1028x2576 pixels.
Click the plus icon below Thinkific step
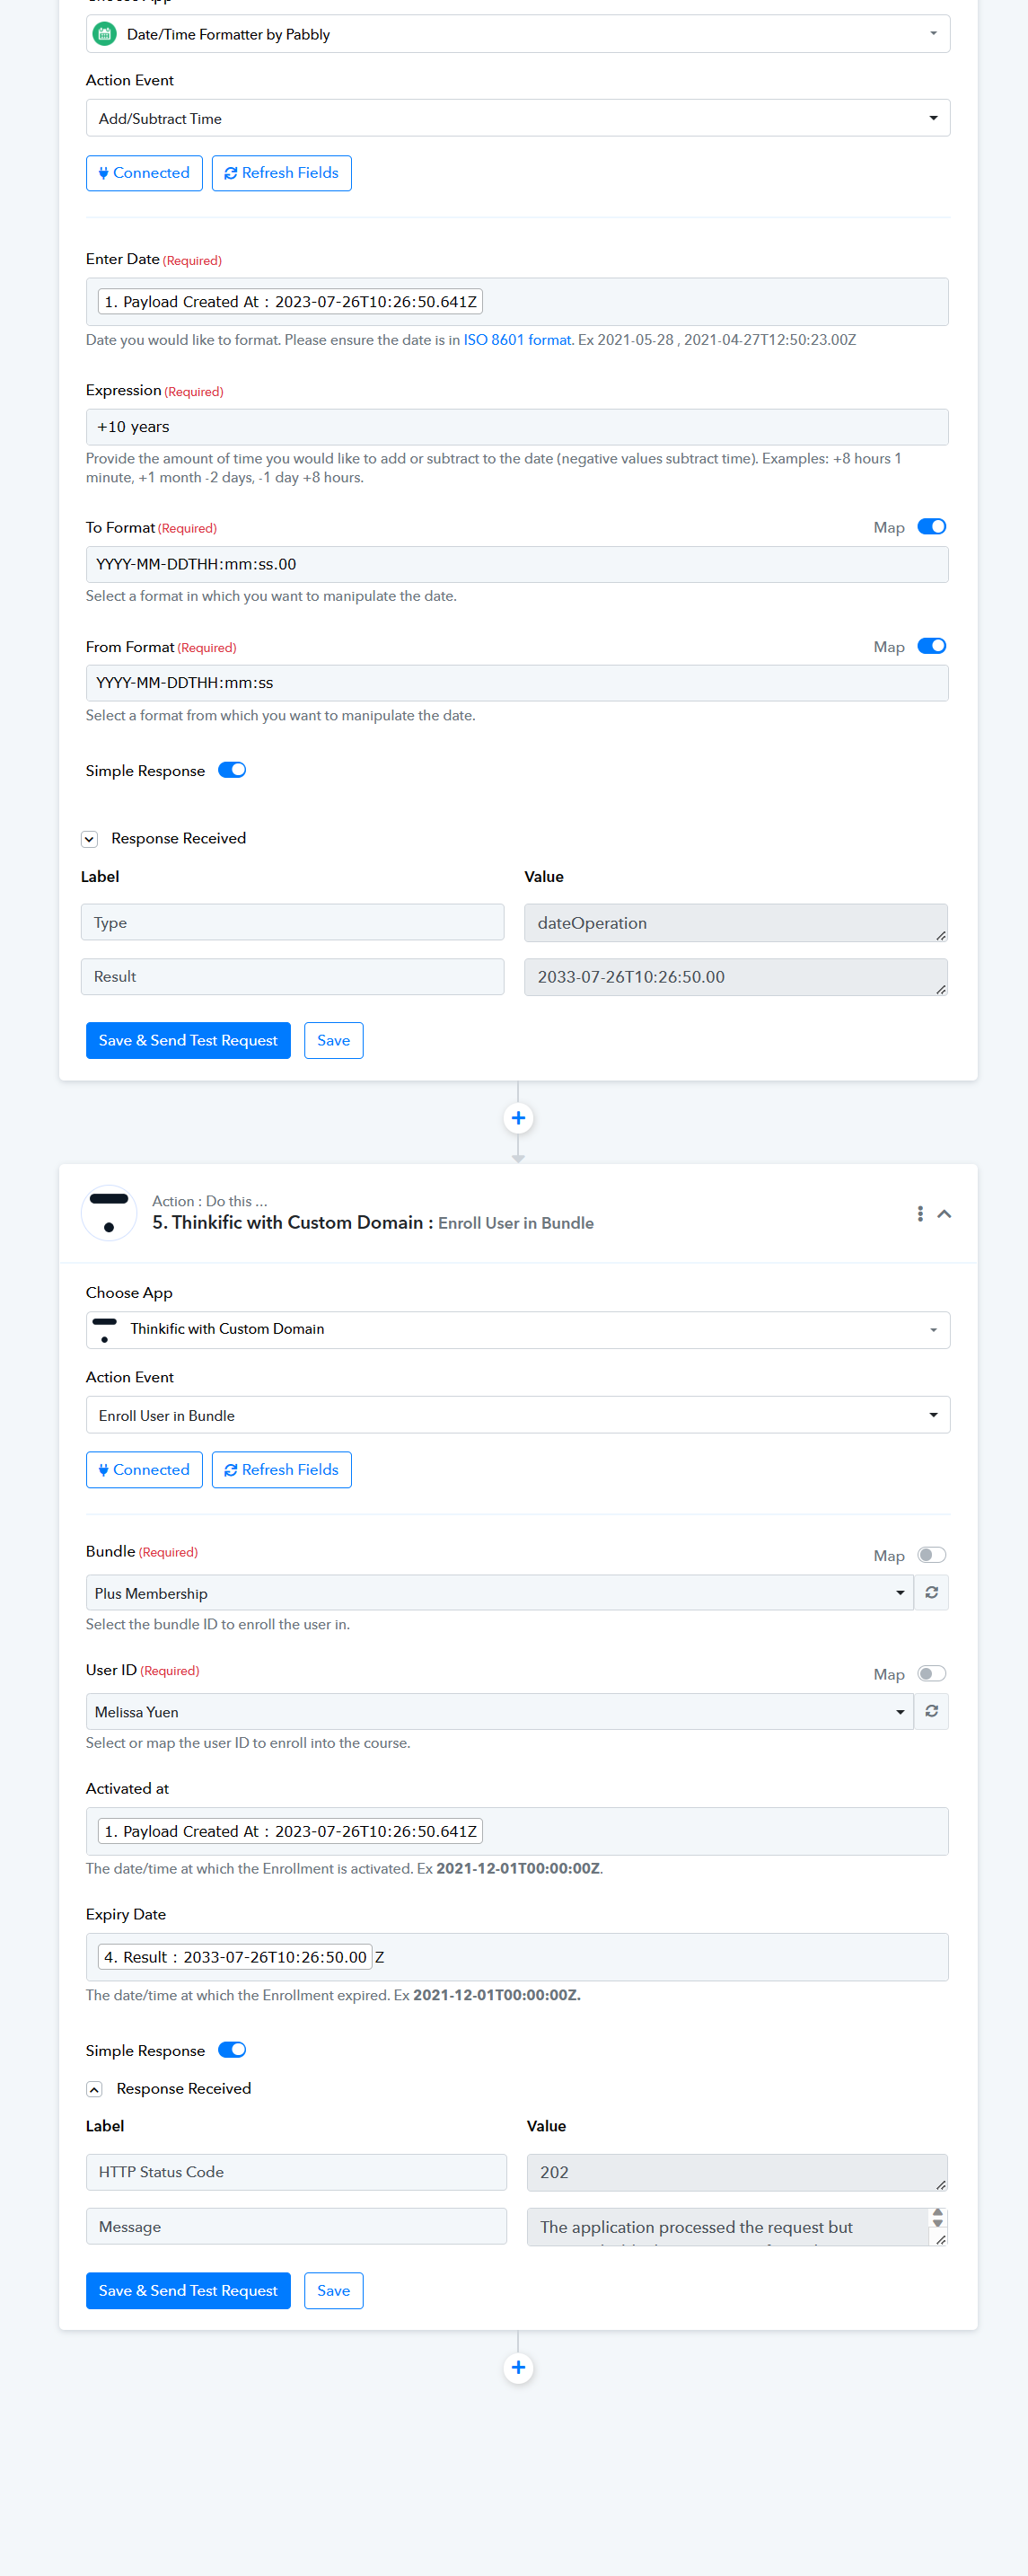point(518,2367)
